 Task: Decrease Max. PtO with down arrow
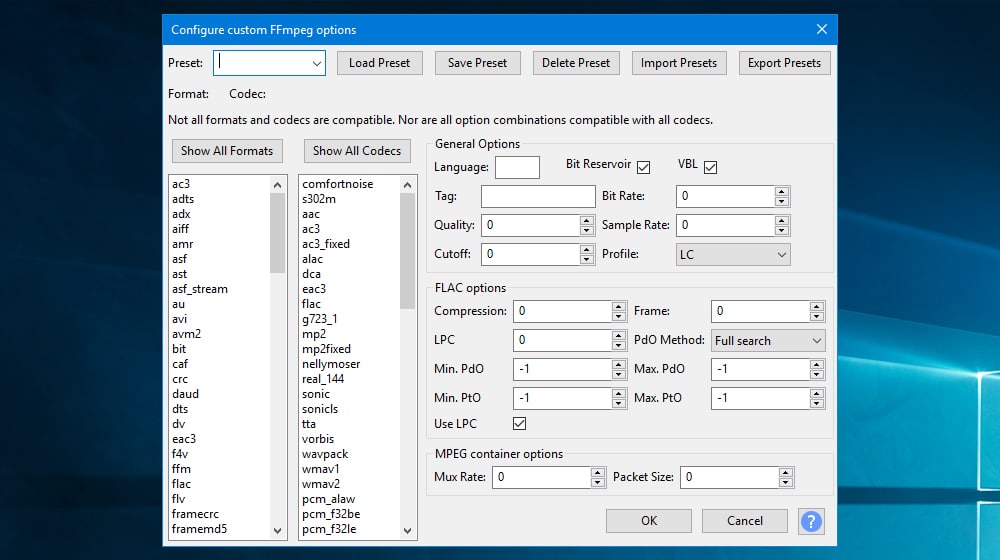(817, 403)
